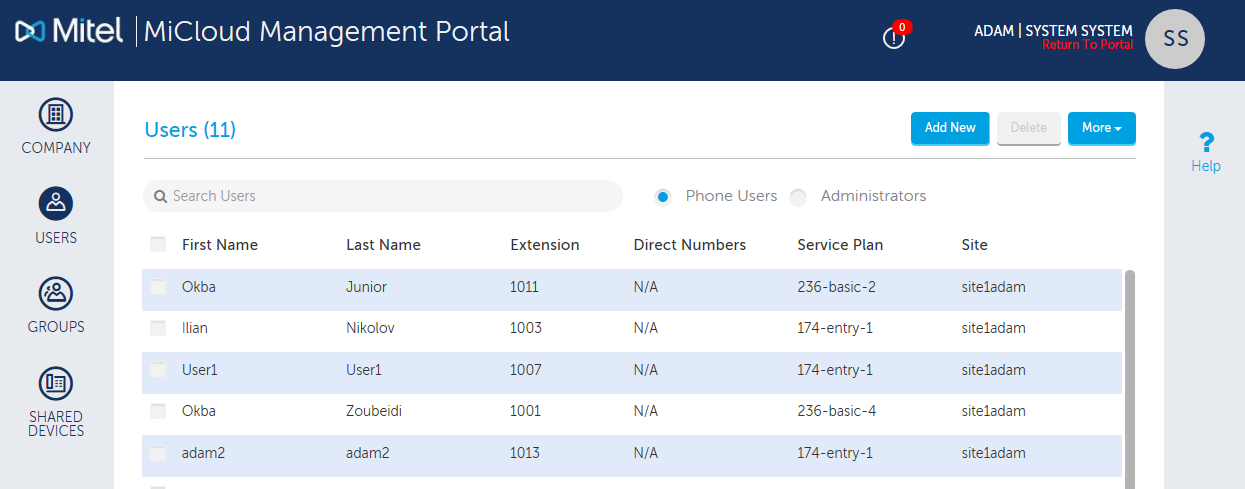Choose the Phone Users radio option

coord(663,197)
